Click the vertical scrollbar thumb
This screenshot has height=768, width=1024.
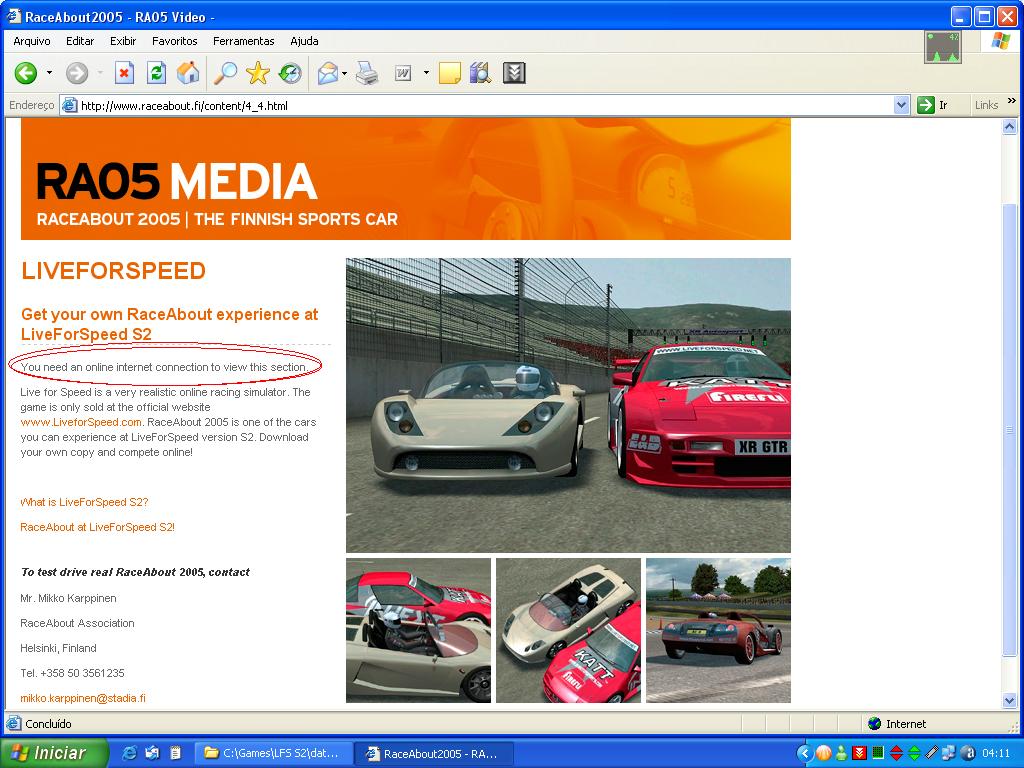pyautogui.click(x=1010, y=430)
